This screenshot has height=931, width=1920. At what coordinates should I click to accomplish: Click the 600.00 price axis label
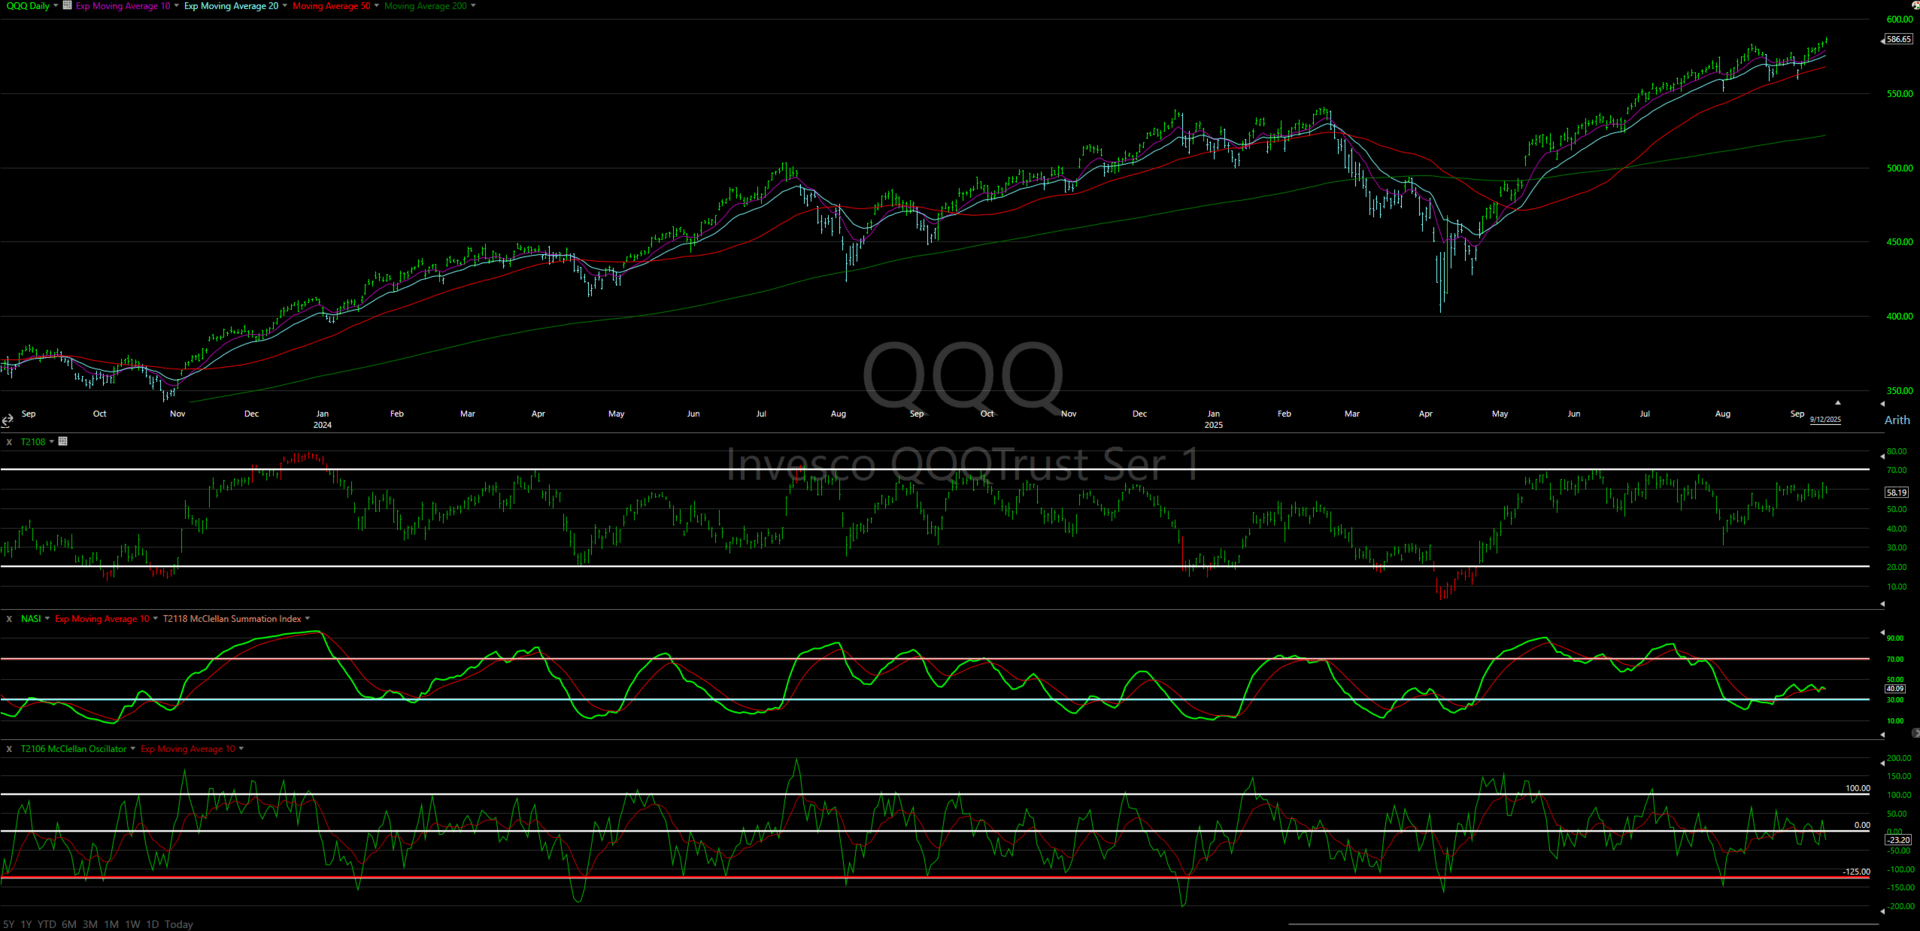[x=1899, y=19]
